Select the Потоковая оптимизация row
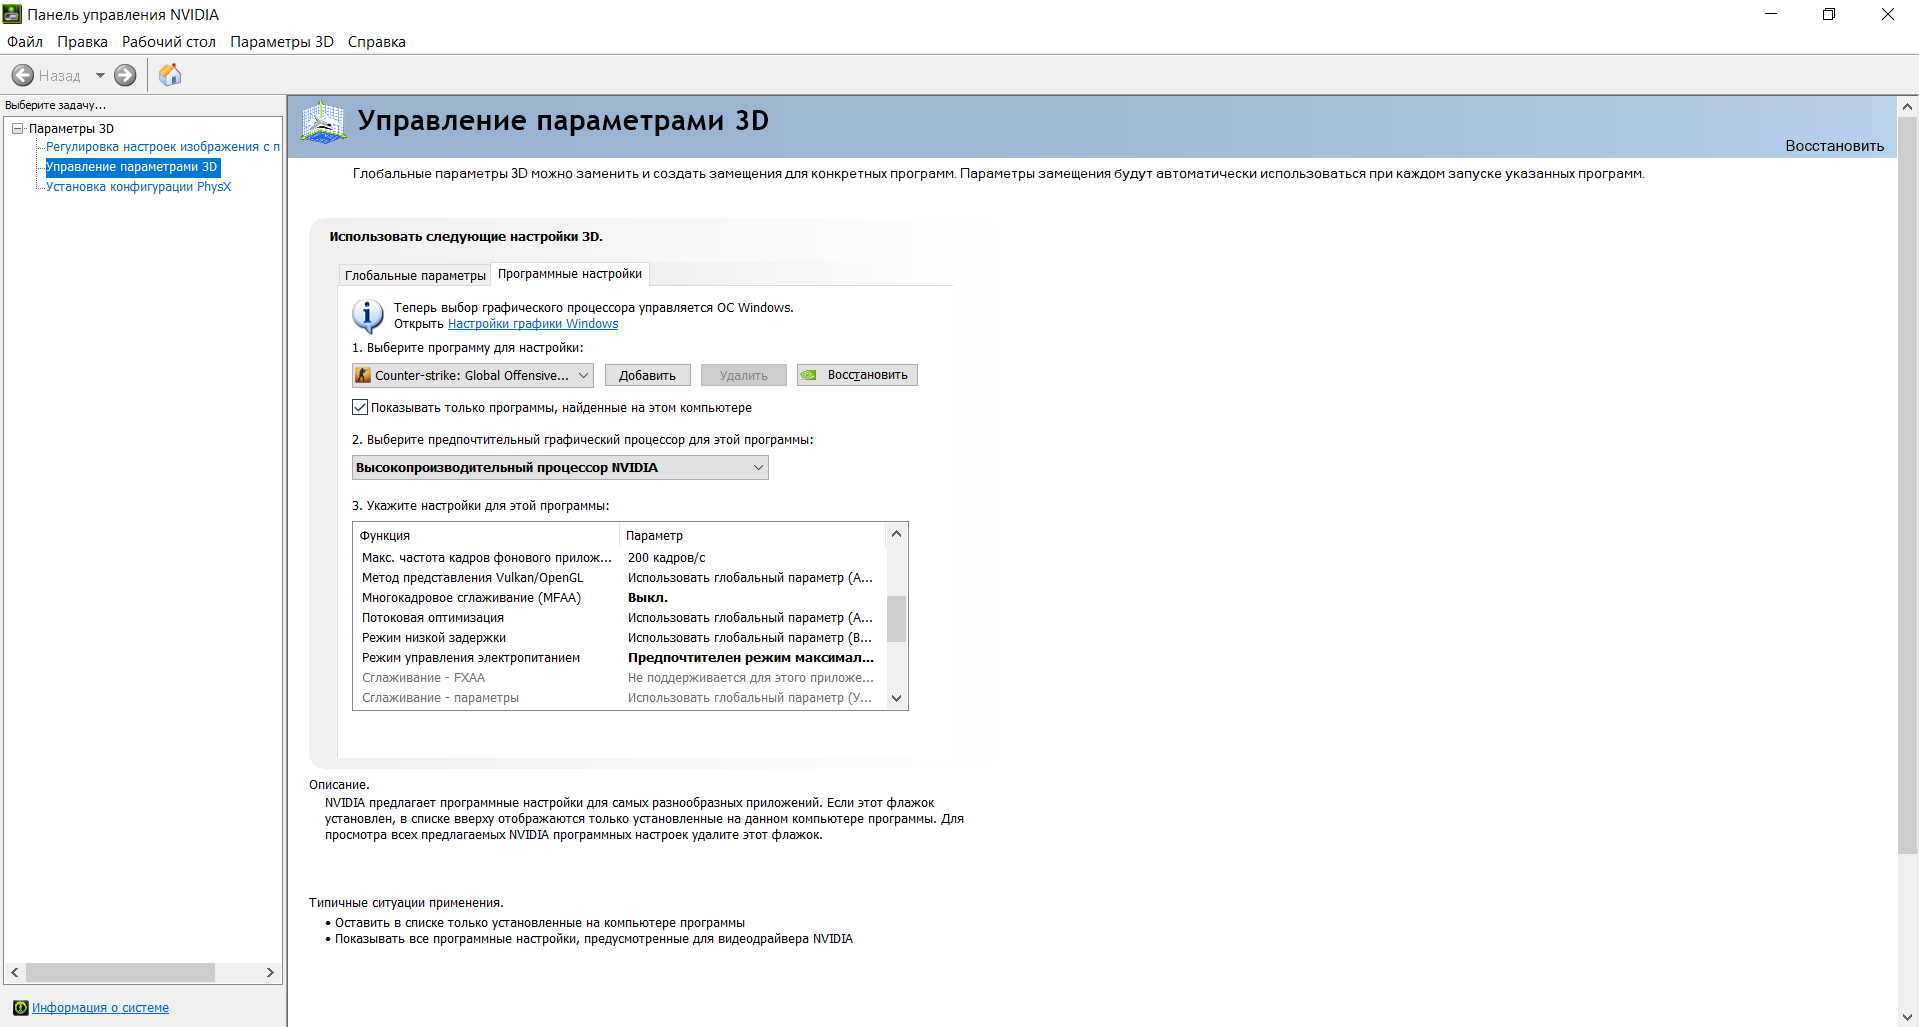 tap(619, 618)
